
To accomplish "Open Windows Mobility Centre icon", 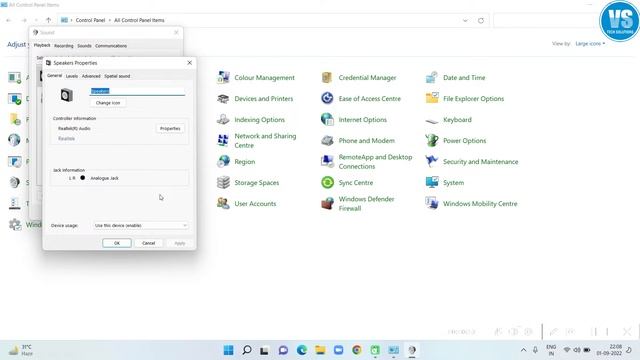I will coord(432,203).
